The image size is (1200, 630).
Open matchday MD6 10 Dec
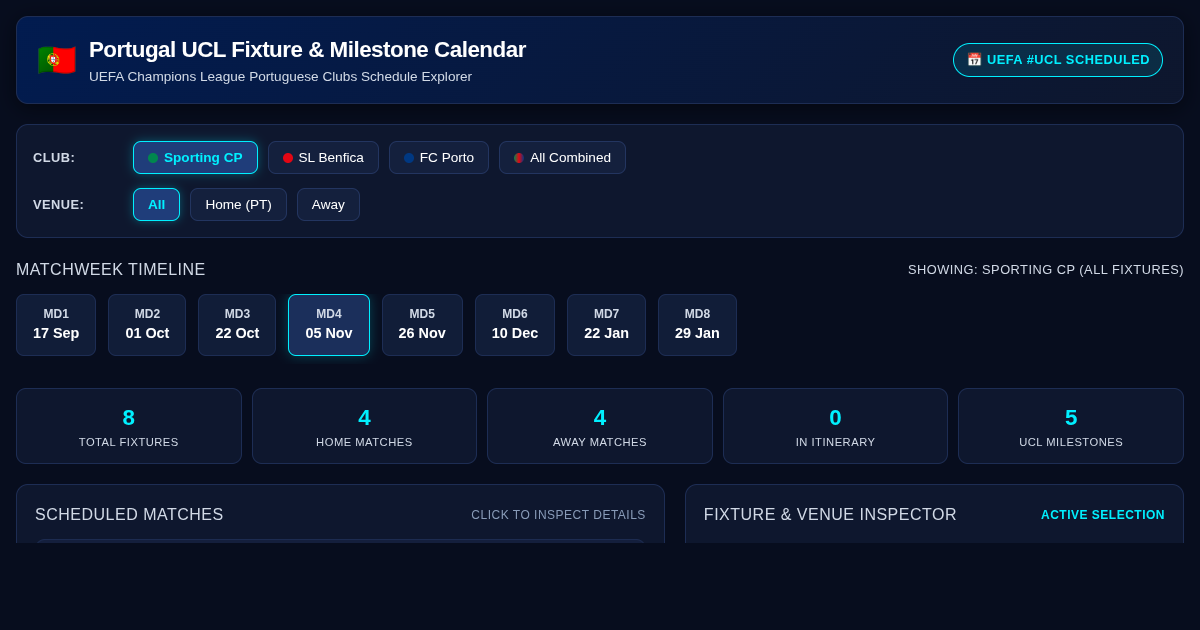(515, 325)
